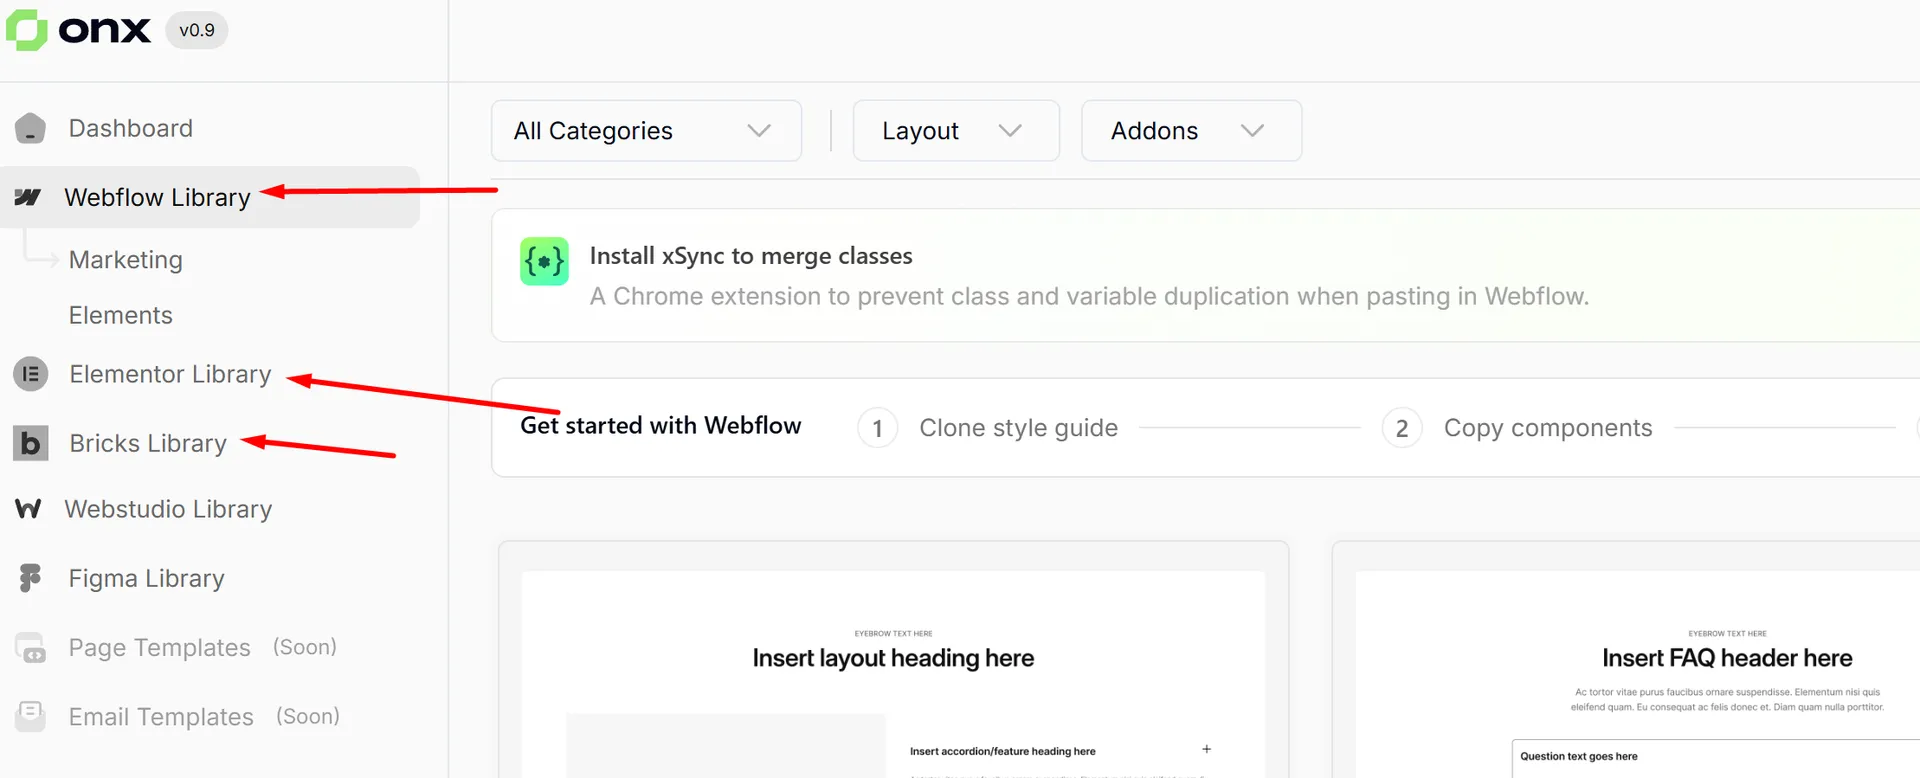This screenshot has height=778, width=1920.
Task: Select Marketing under Webflow Library
Action: 126,260
